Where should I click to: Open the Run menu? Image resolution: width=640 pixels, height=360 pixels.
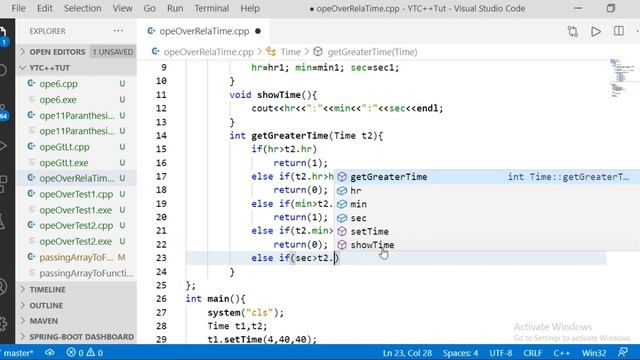(175, 8)
